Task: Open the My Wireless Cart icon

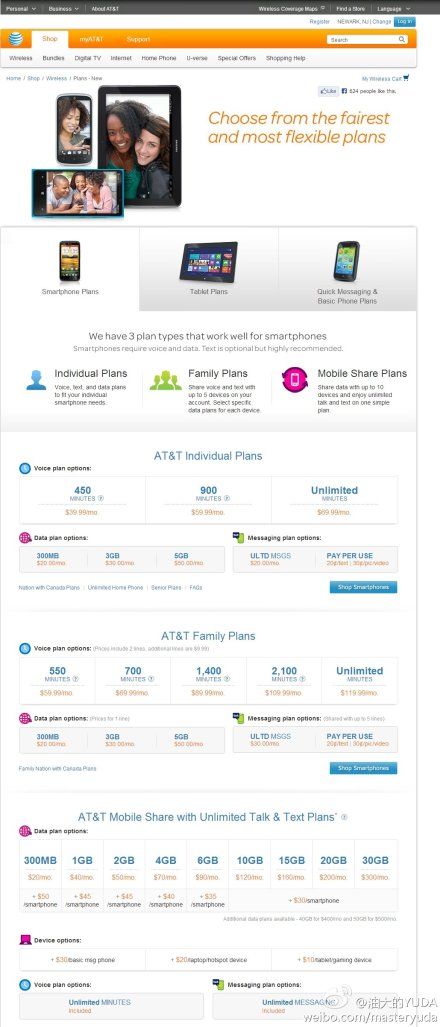Action: point(406,78)
